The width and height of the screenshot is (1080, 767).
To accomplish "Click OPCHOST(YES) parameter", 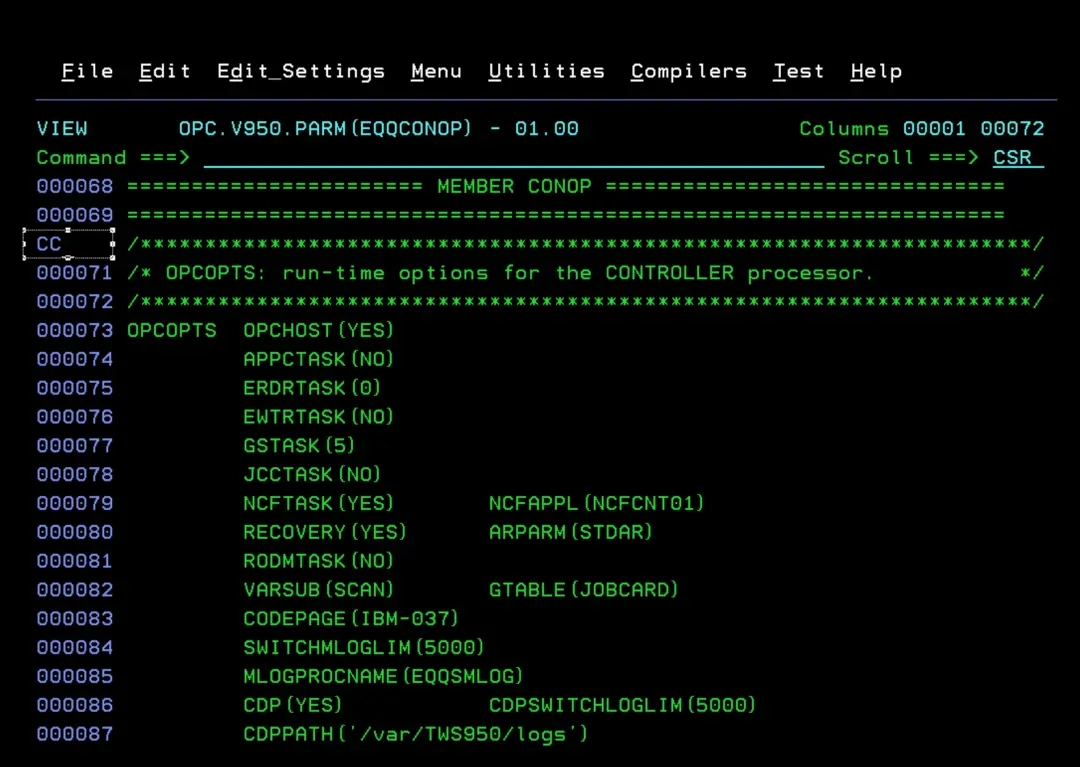I will (x=318, y=331).
